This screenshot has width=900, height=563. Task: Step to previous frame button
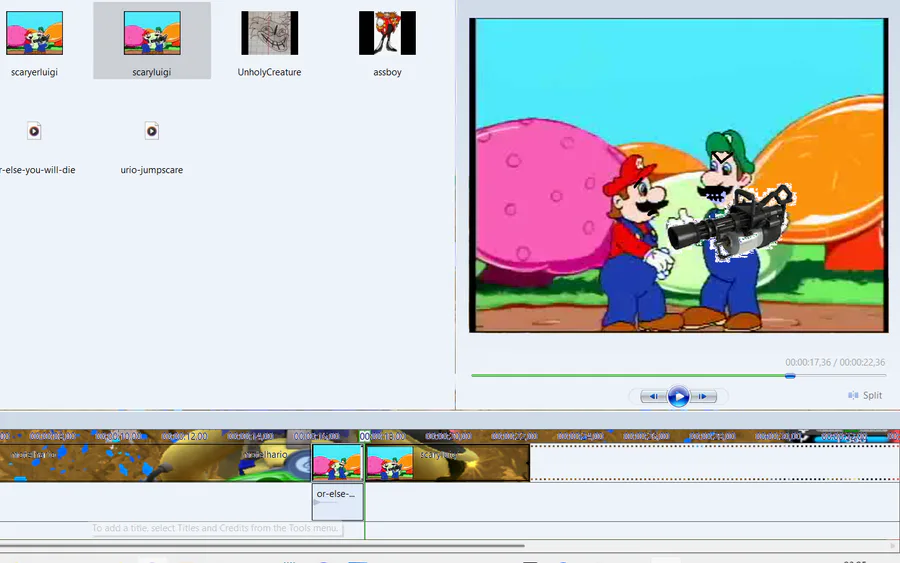654,396
